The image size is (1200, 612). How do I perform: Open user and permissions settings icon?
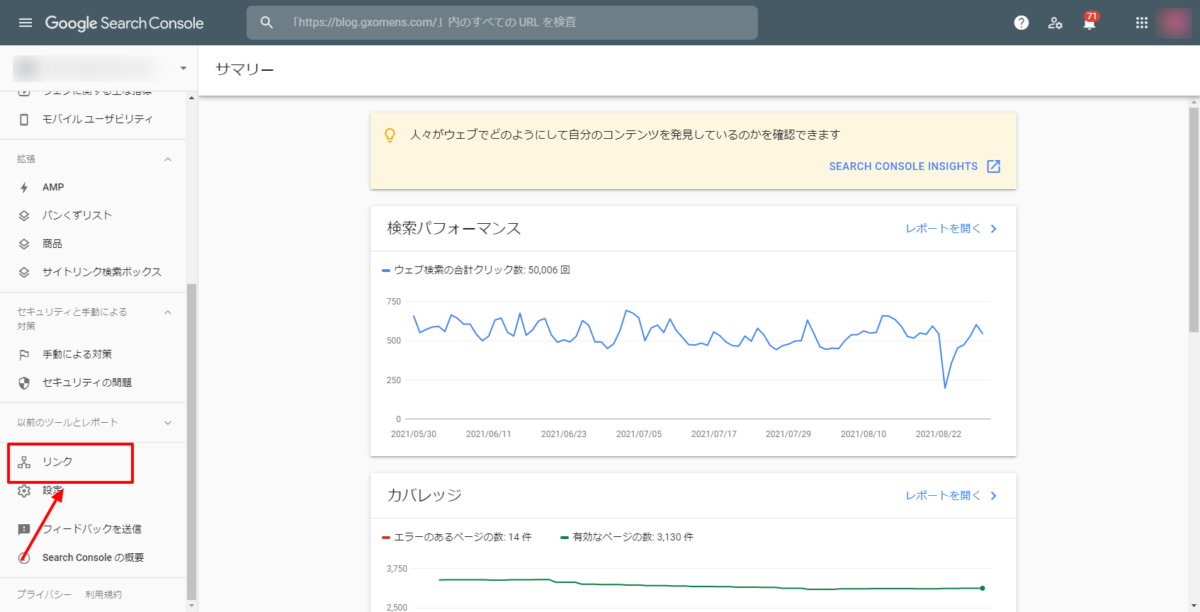pos(1055,23)
